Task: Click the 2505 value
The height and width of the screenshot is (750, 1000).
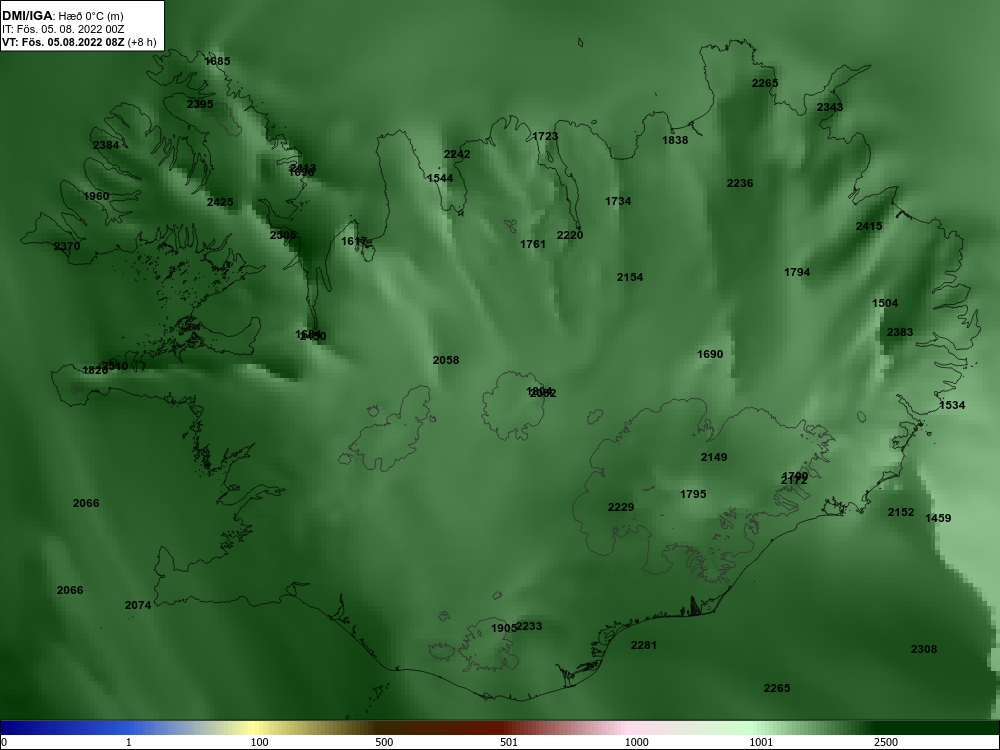Action: 283,235
